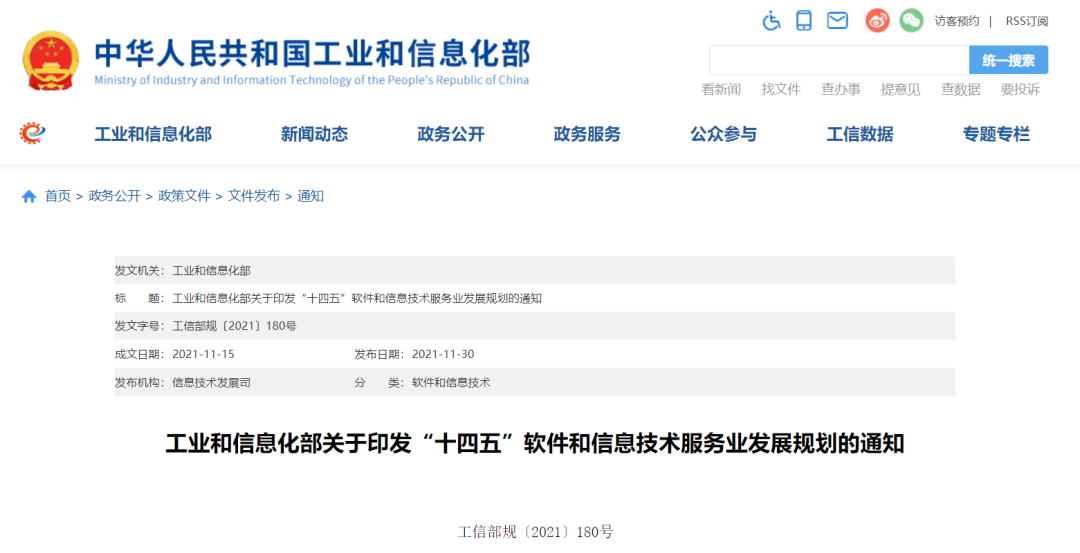Open the mobile version phone icon

[x=804, y=21]
